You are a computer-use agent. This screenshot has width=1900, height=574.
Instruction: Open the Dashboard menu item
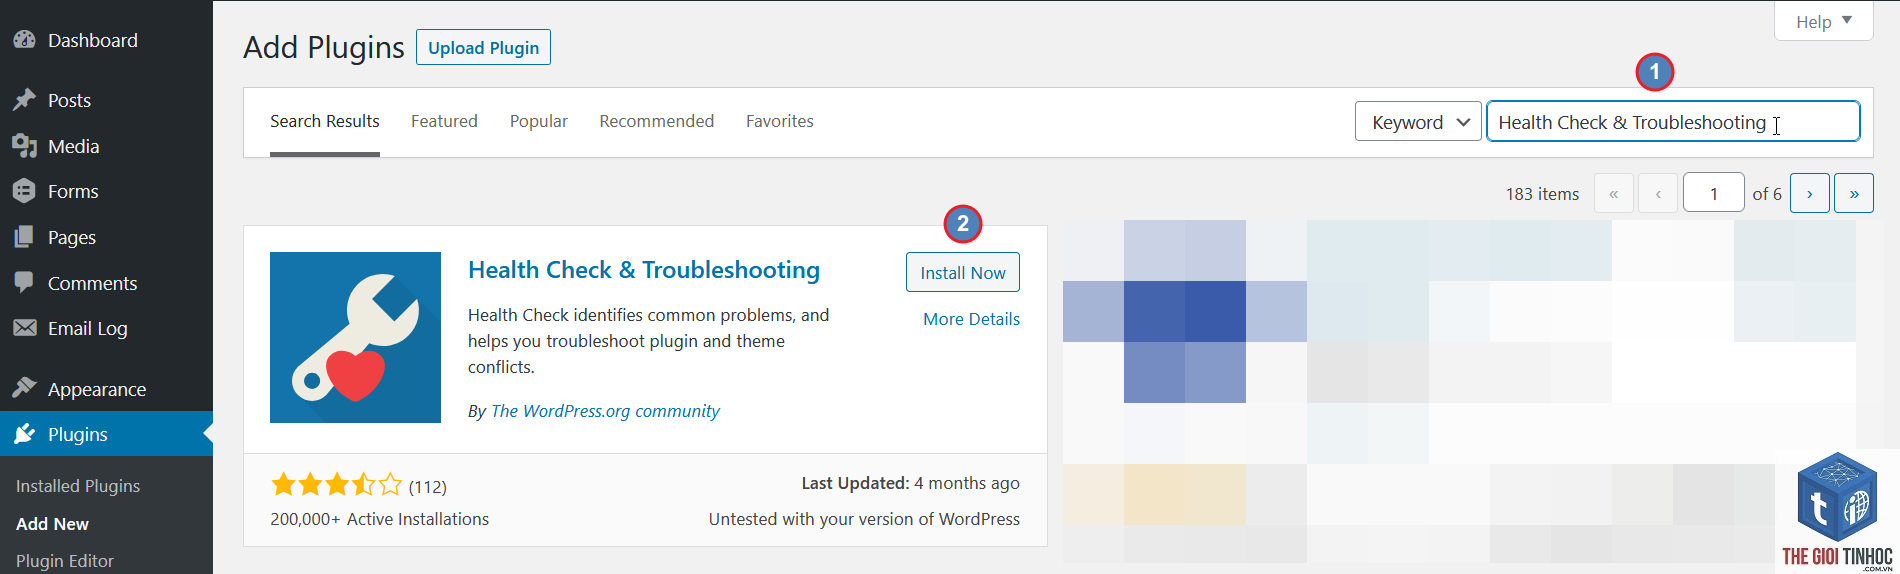[106, 40]
